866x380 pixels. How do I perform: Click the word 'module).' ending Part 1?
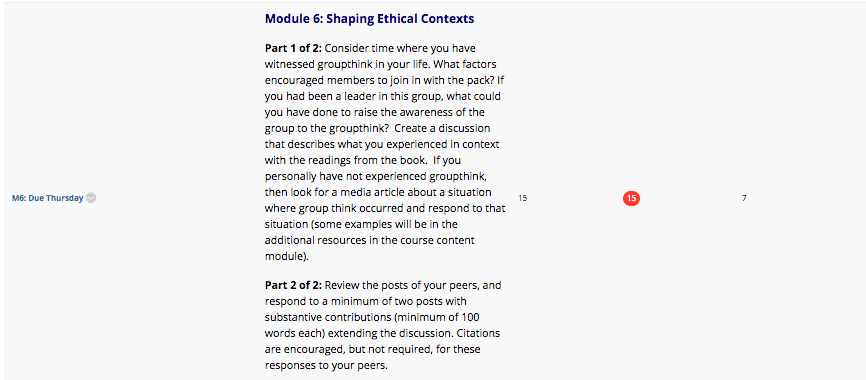[287, 257]
